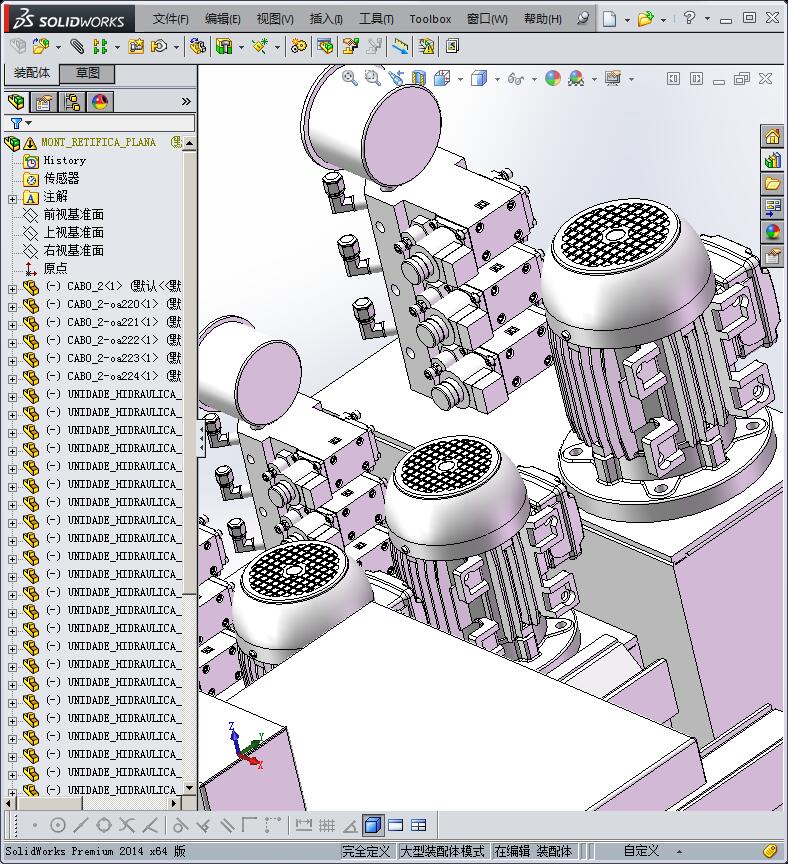Select the History tree item
Screen dimensions: 788x864
coord(64,160)
